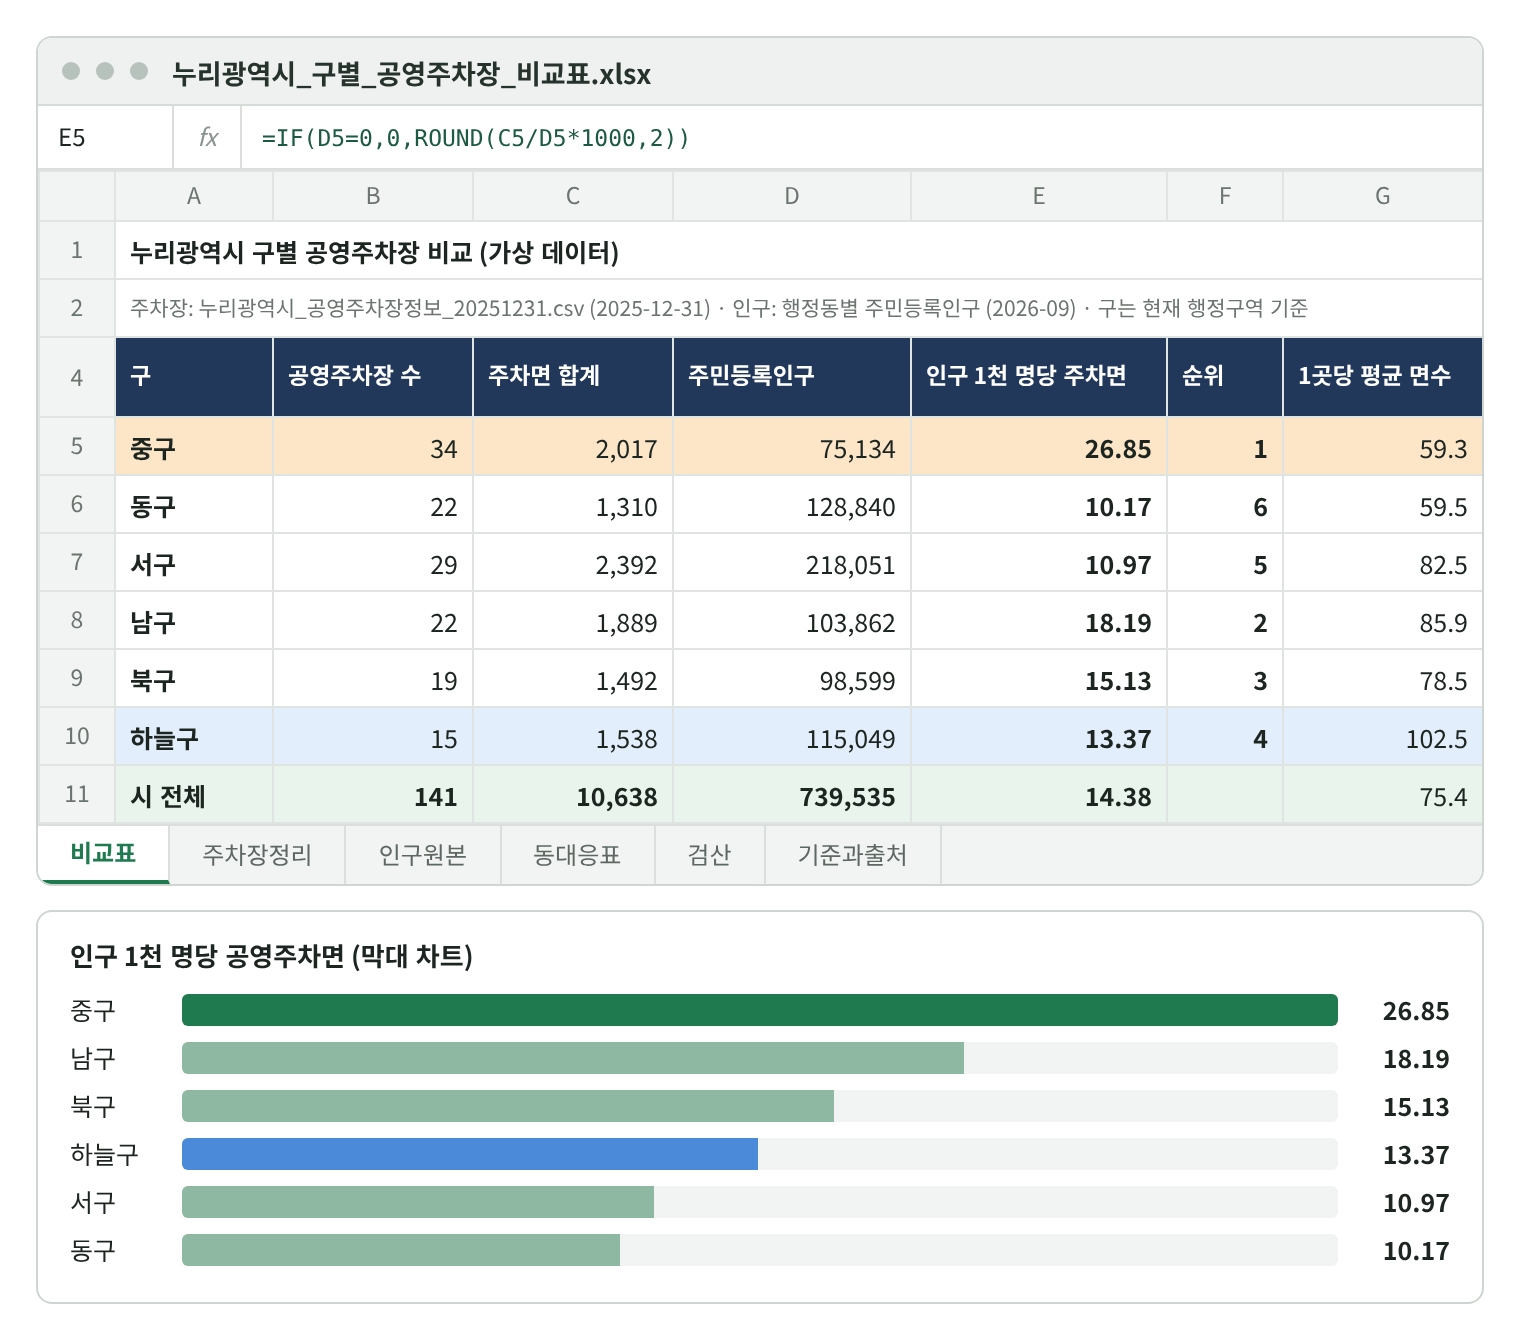Viewport: 1520px width, 1340px height.
Task: Select the cell showing 102.5
Action: 1383,737
